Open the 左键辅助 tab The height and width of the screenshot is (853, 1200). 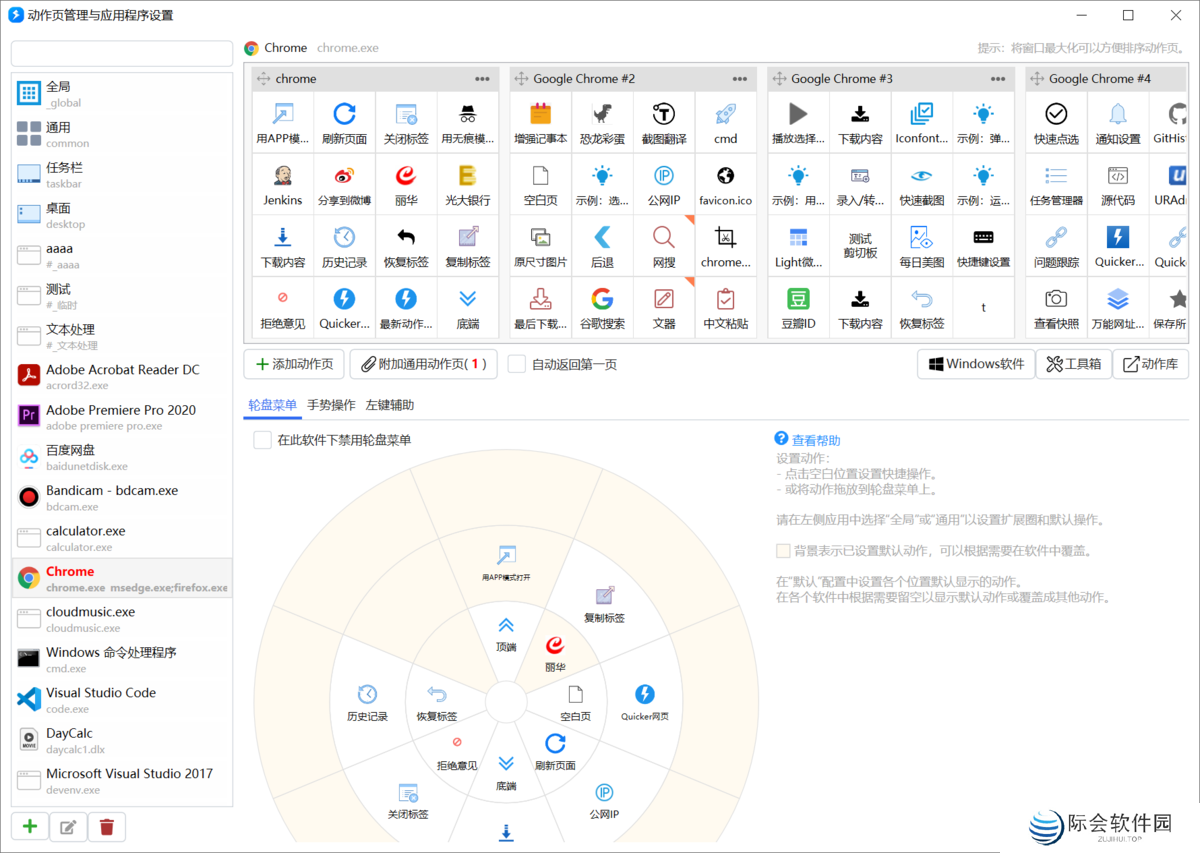point(392,406)
